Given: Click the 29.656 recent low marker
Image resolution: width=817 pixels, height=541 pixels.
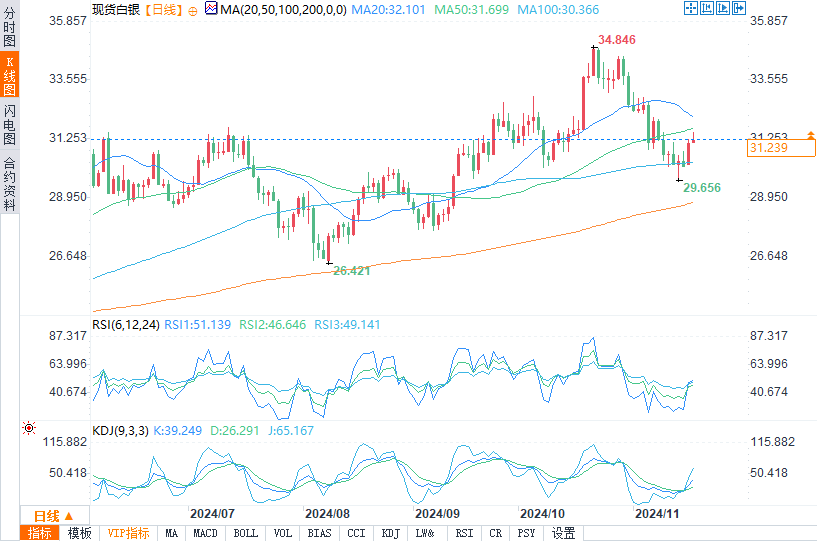Looking at the screenshot, I should pos(702,188).
